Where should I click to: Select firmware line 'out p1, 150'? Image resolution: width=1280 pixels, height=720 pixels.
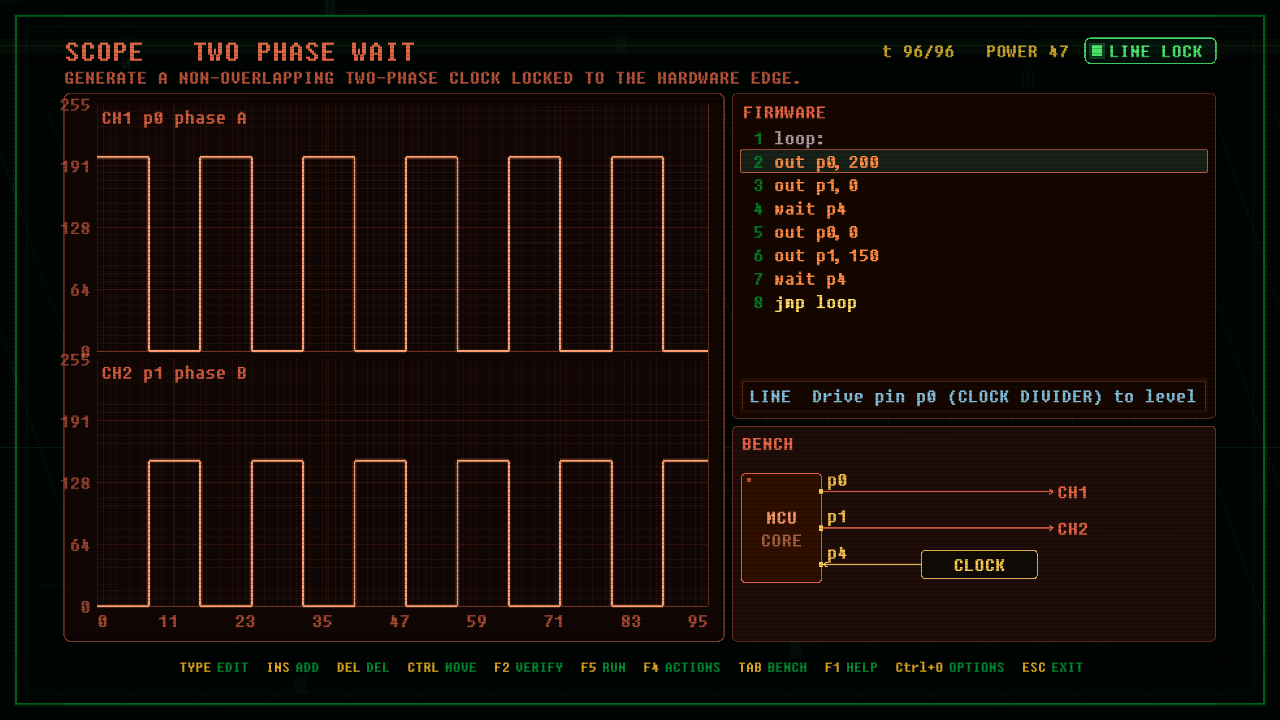pyautogui.click(x=974, y=256)
